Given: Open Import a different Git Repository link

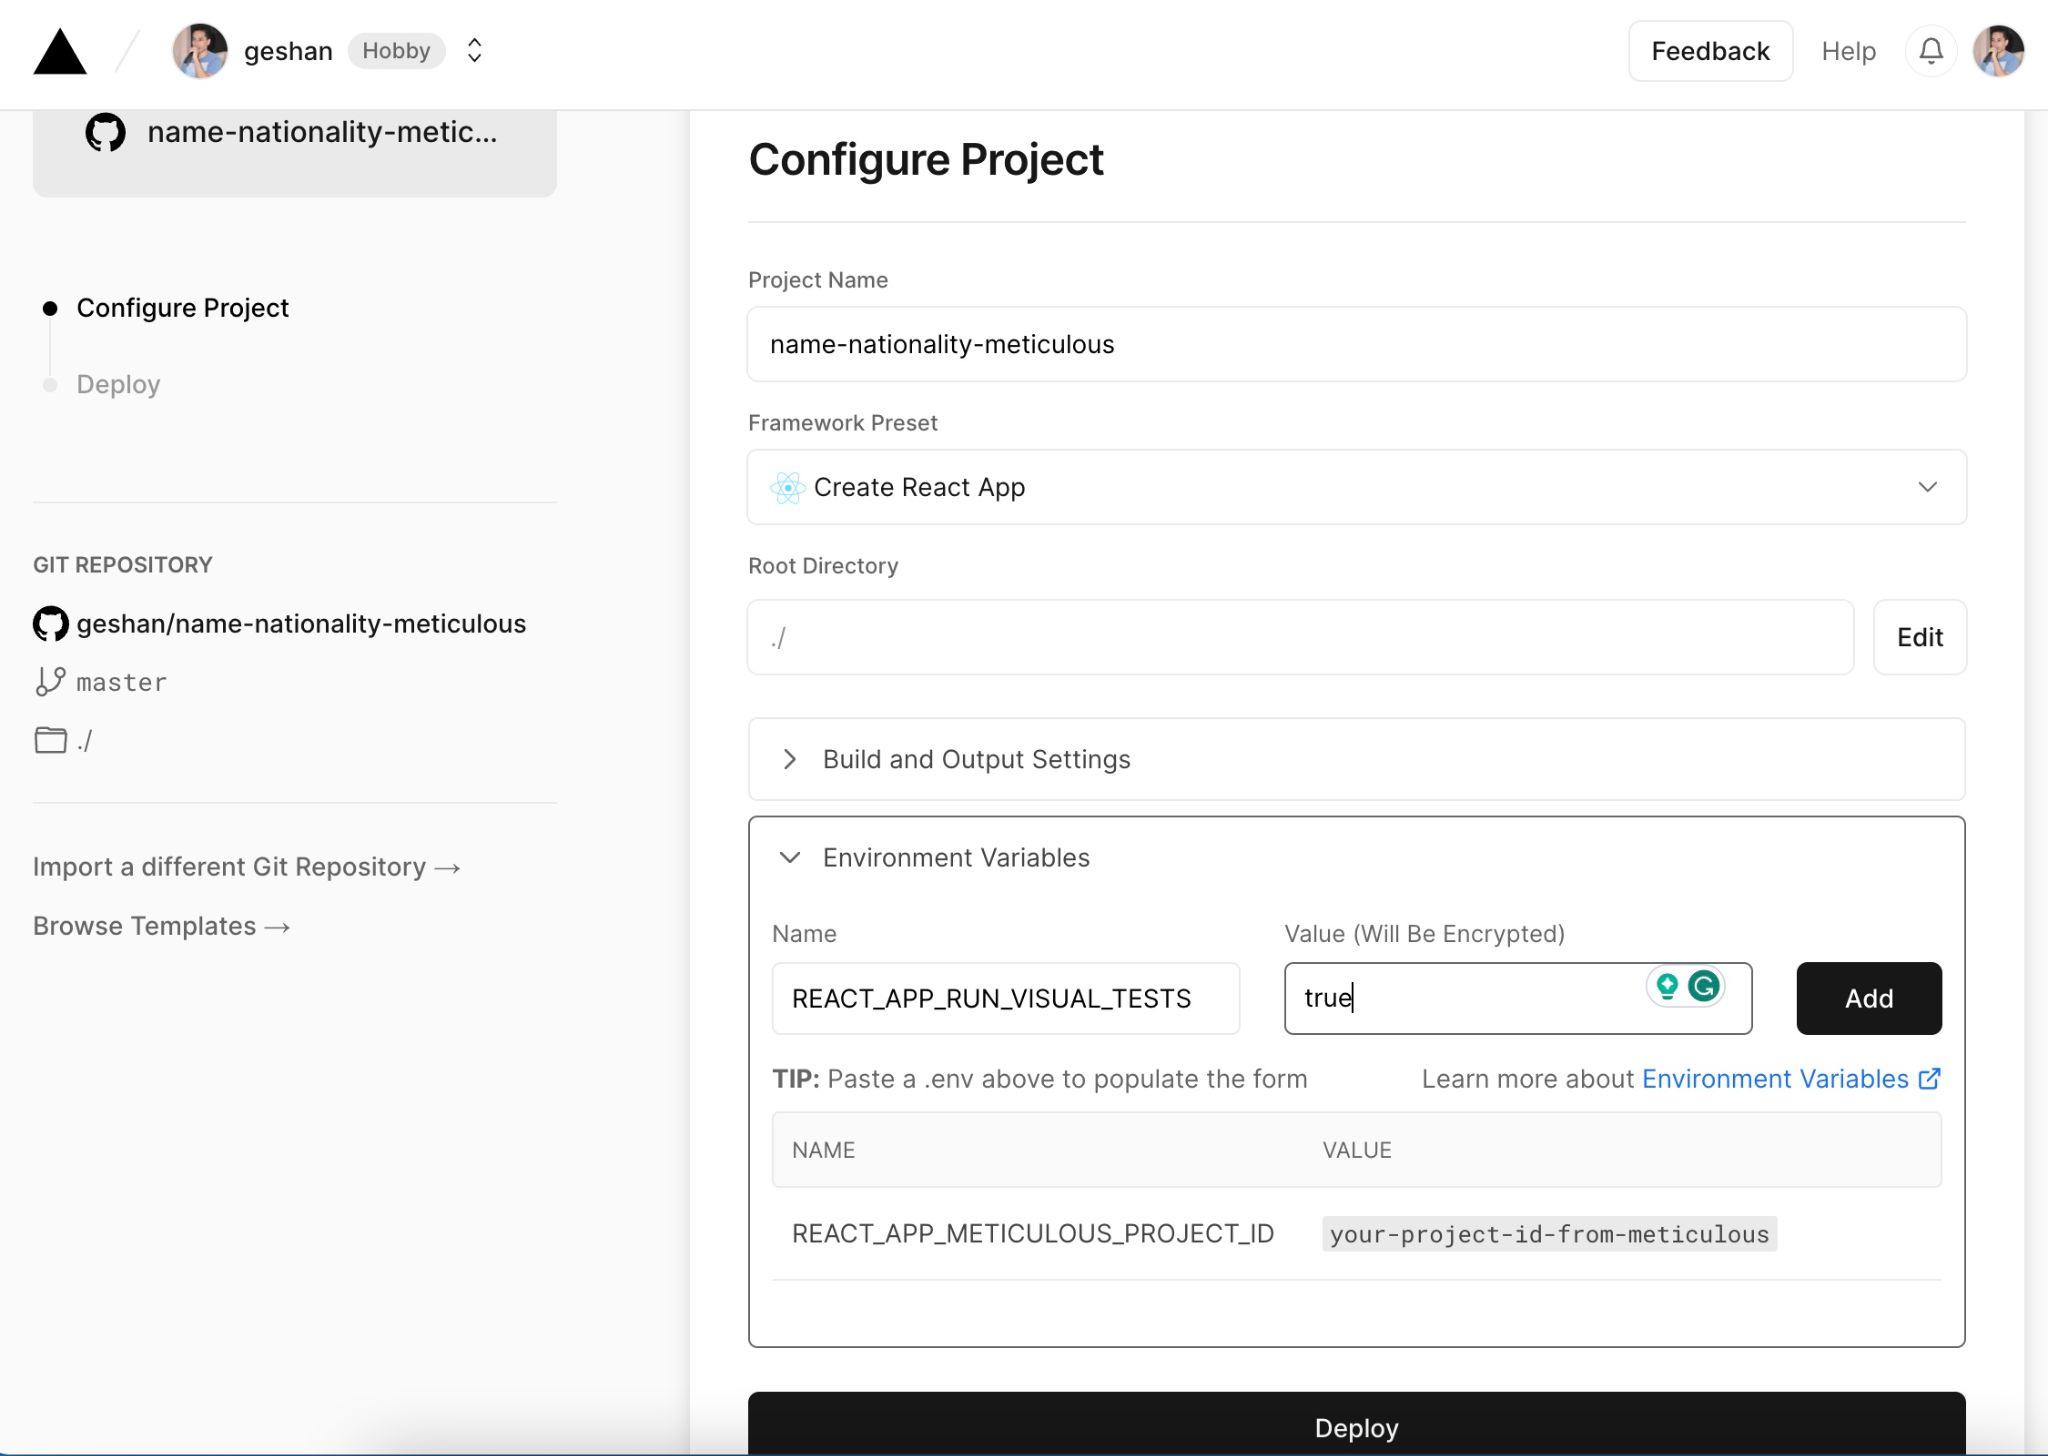Looking at the screenshot, I should coord(246,867).
